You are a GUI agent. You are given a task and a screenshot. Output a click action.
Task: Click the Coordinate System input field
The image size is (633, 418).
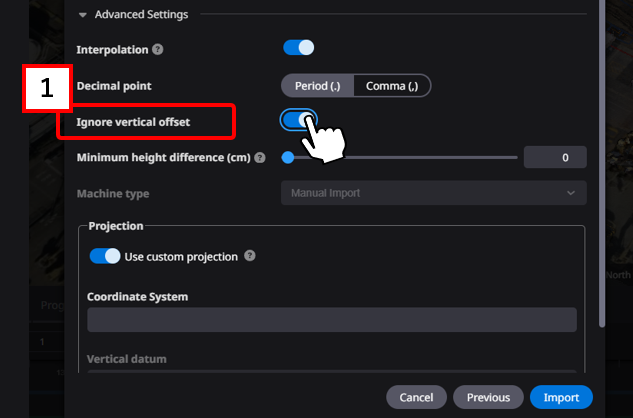pyautogui.click(x=332, y=319)
